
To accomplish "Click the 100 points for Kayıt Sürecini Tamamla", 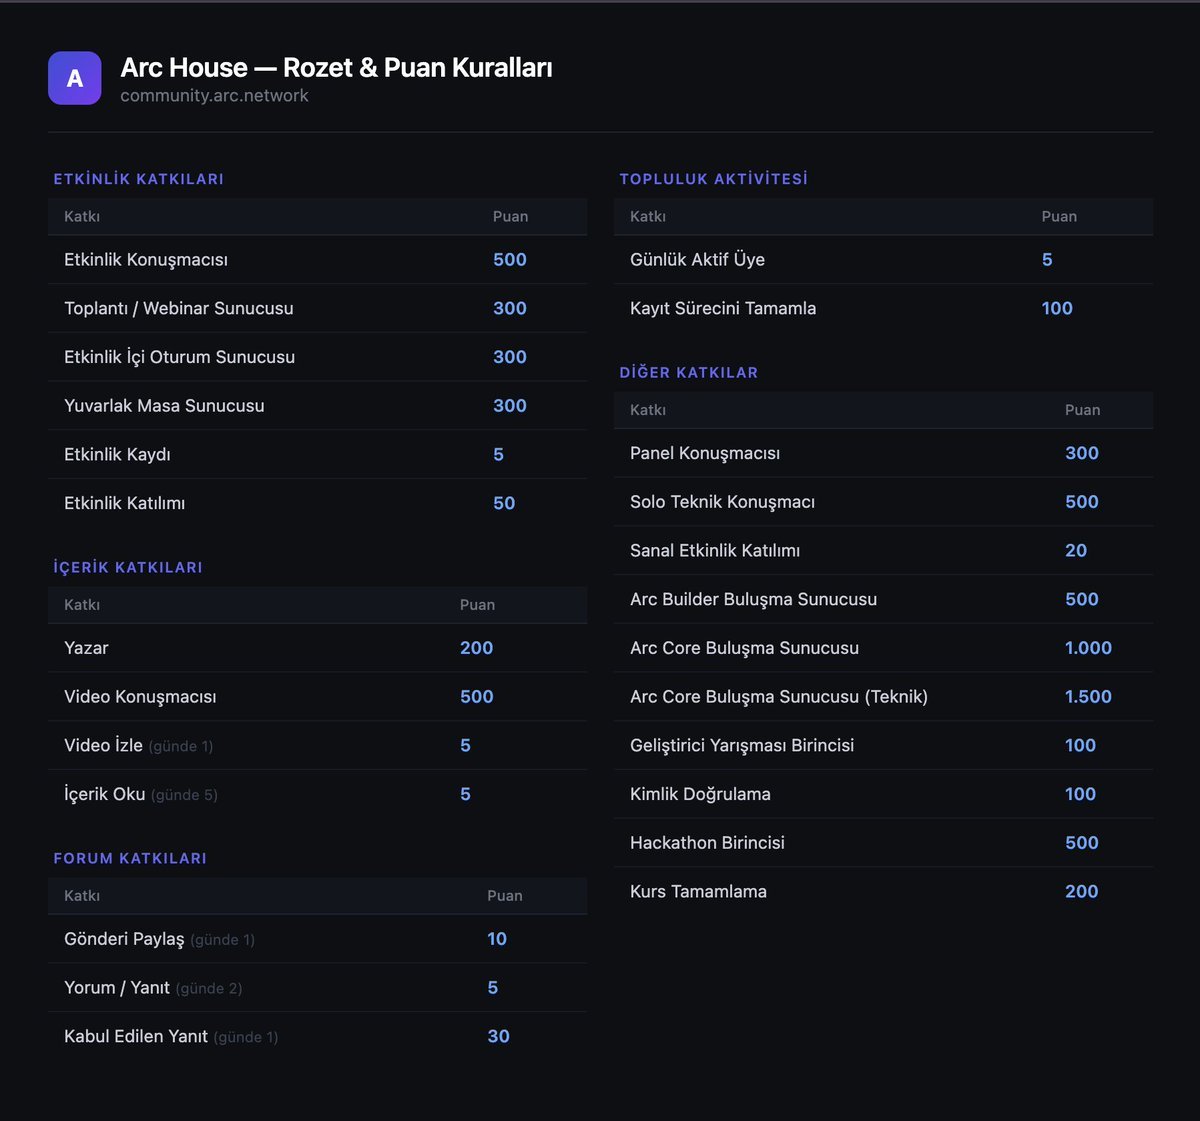I will 1057,308.
